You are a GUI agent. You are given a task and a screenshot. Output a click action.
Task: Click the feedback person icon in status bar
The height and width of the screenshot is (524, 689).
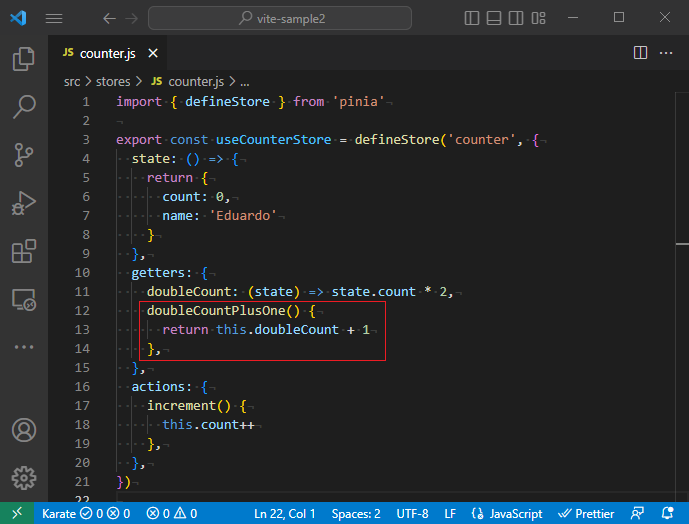click(637, 513)
